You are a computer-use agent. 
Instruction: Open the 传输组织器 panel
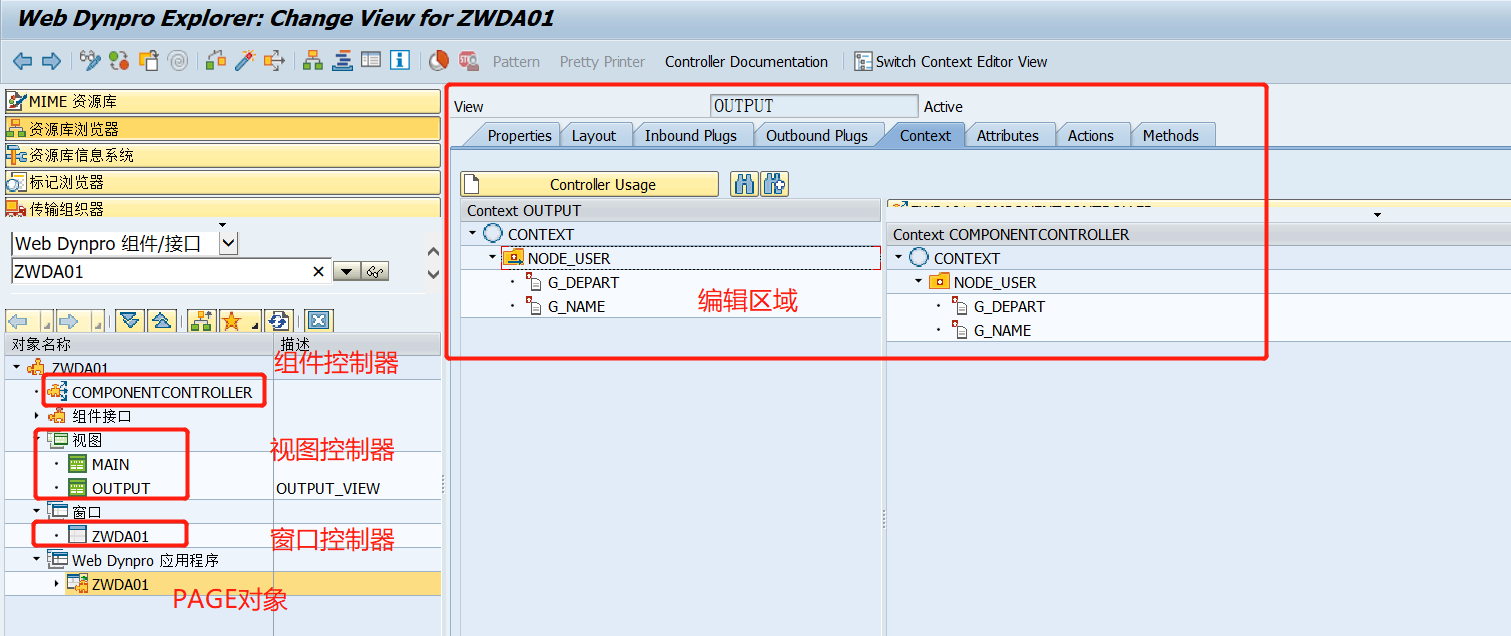coord(222,208)
